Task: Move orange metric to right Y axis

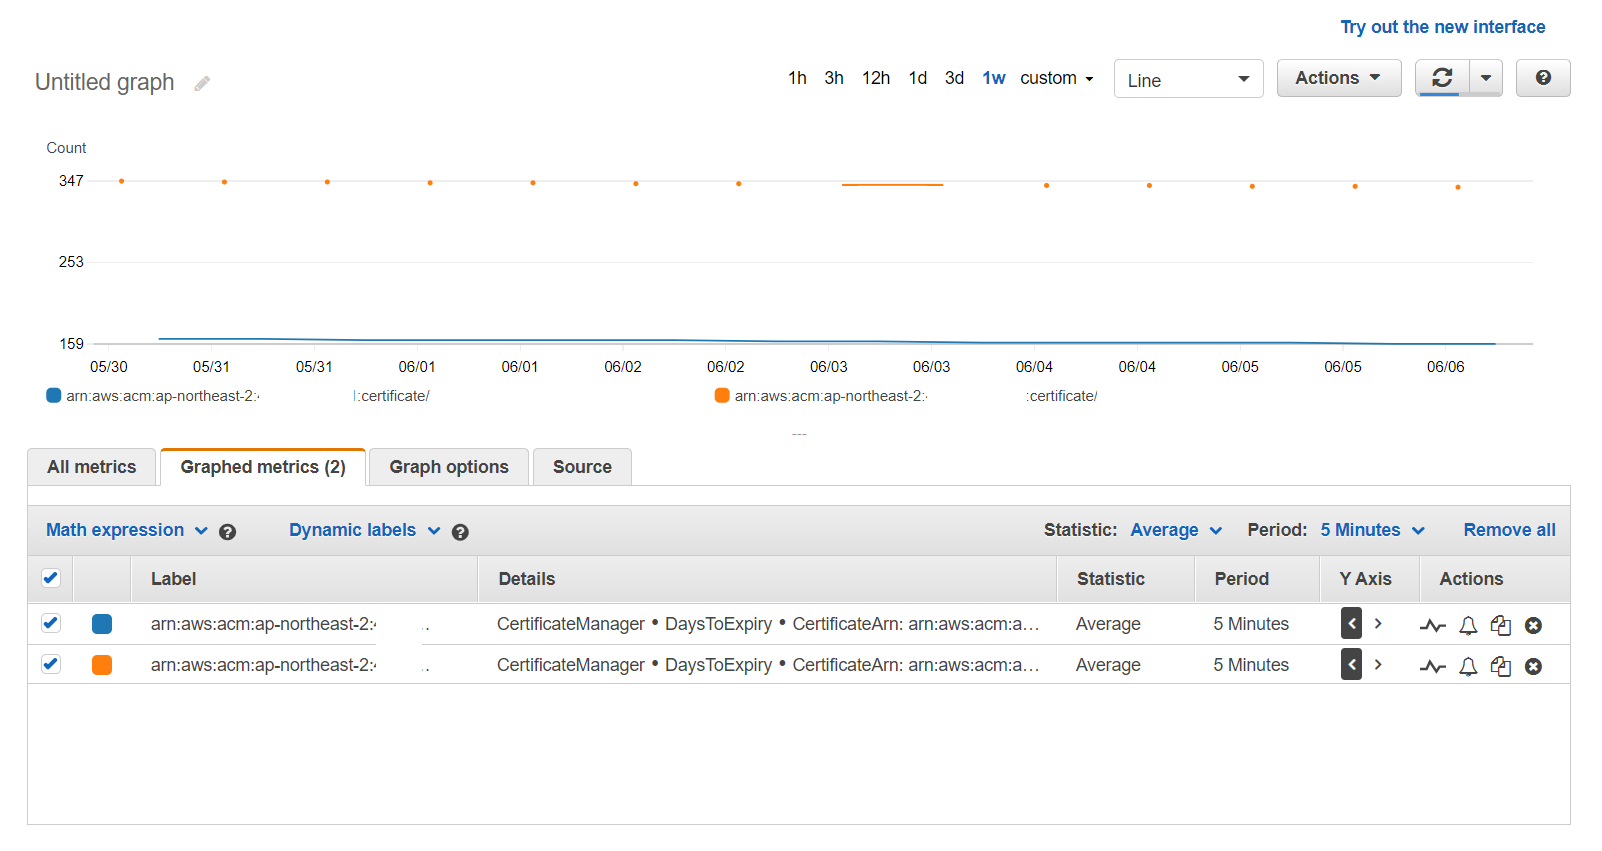Action: click(x=1378, y=665)
